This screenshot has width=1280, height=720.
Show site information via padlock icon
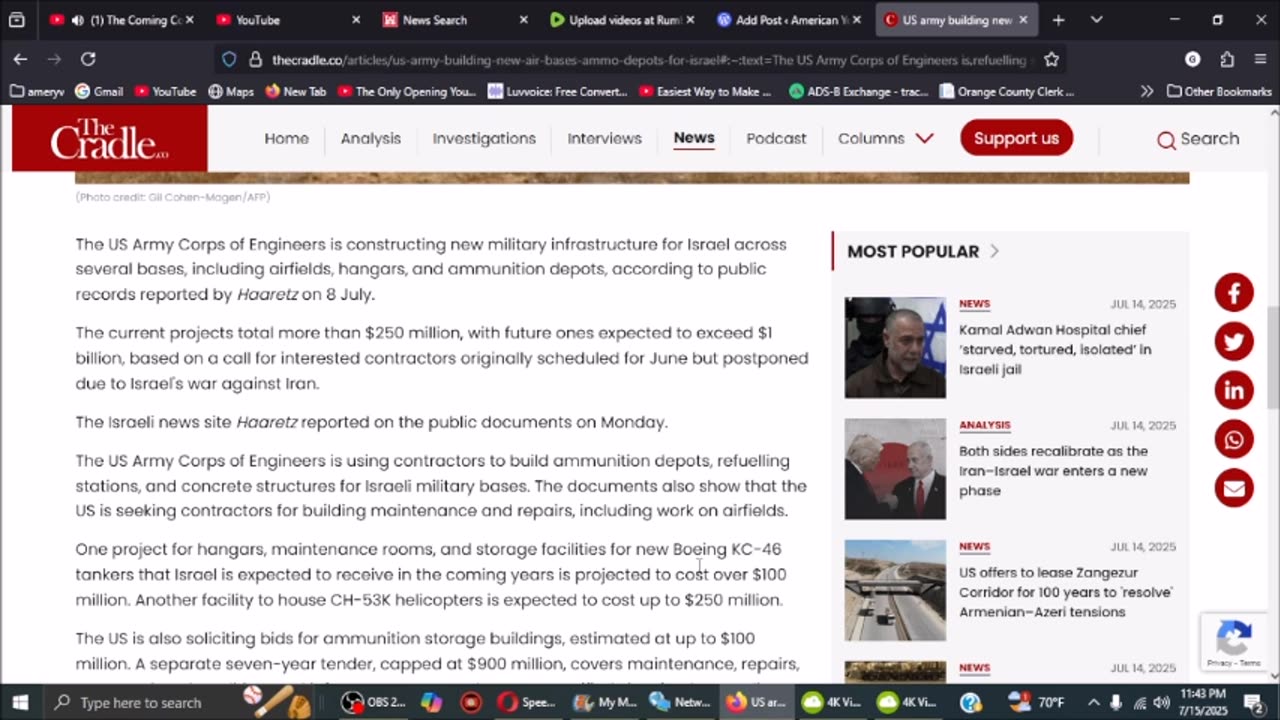255,59
